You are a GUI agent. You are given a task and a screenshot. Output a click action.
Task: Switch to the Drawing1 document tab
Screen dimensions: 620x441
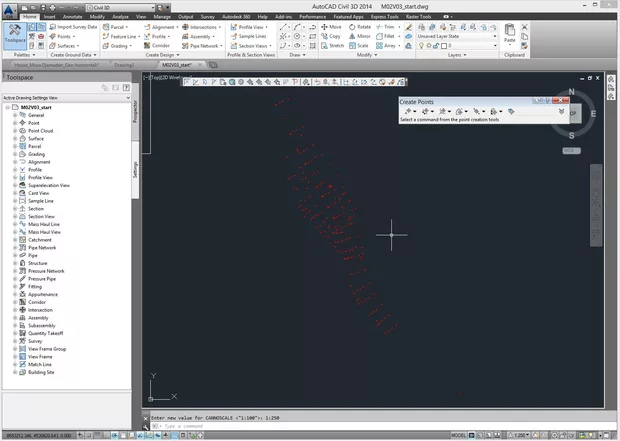[x=123, y=64]
